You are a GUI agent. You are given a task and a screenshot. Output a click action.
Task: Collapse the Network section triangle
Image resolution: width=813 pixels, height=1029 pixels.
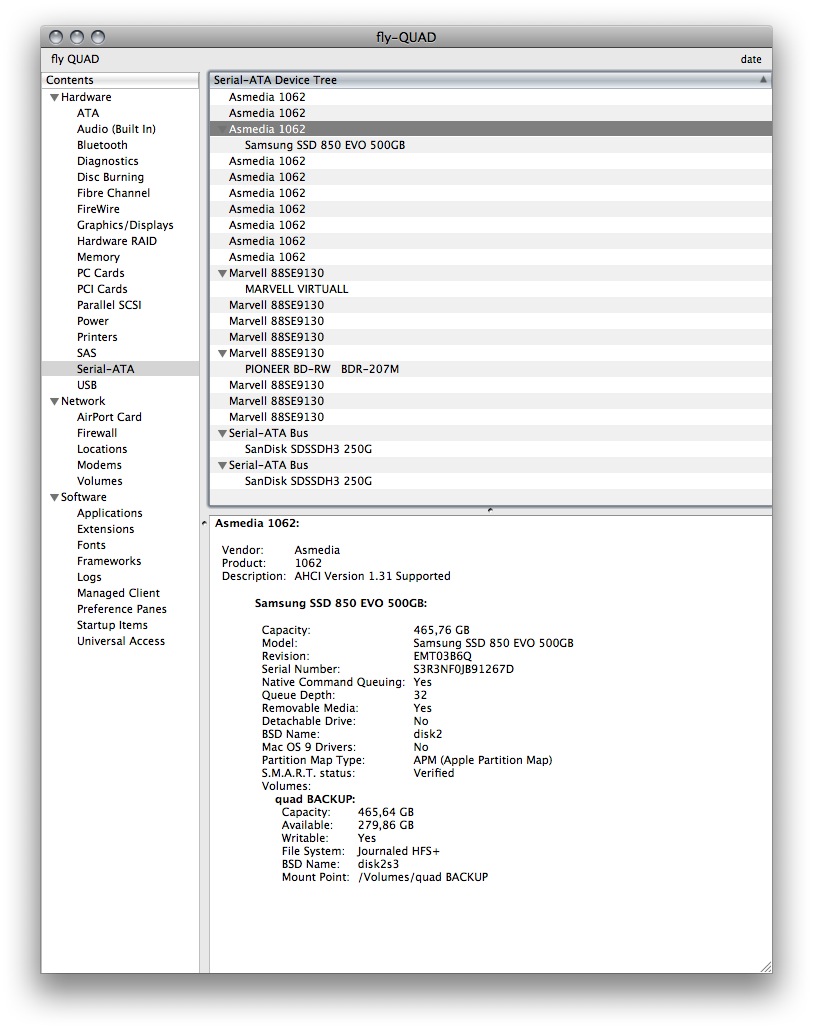(x=54, y=402)
